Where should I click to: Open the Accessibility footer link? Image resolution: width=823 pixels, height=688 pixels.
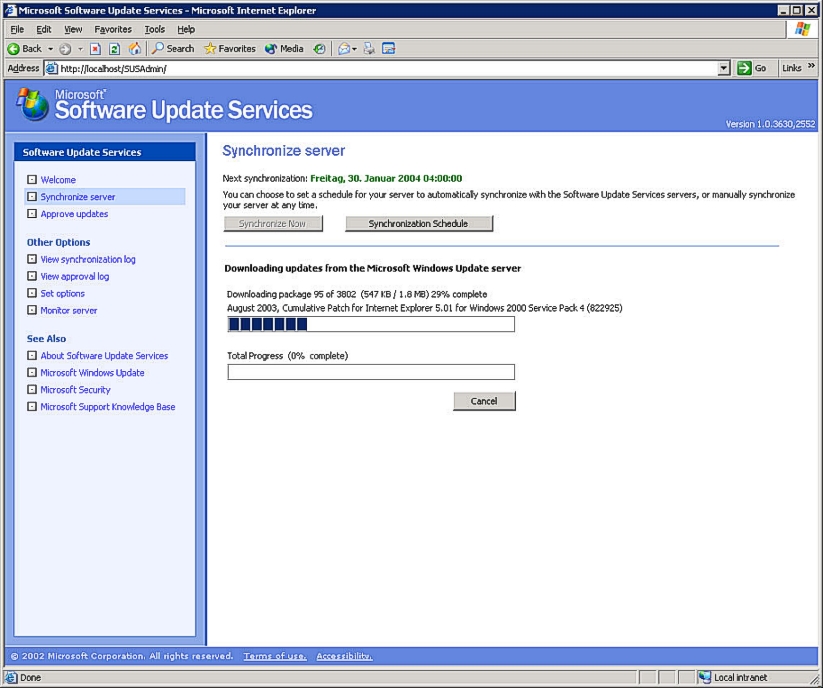(344, 656)
